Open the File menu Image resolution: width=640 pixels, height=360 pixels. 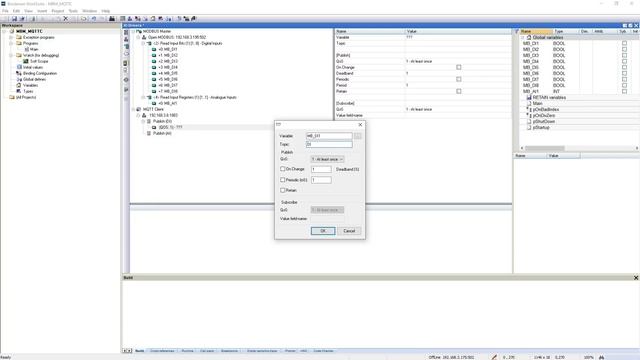[5, 11]
